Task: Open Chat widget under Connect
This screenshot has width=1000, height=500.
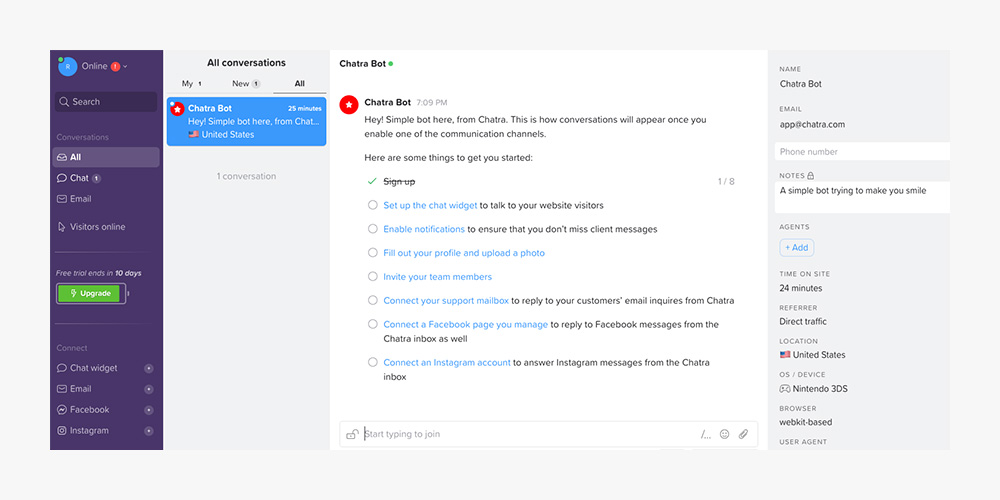Action: pos(87,368)
